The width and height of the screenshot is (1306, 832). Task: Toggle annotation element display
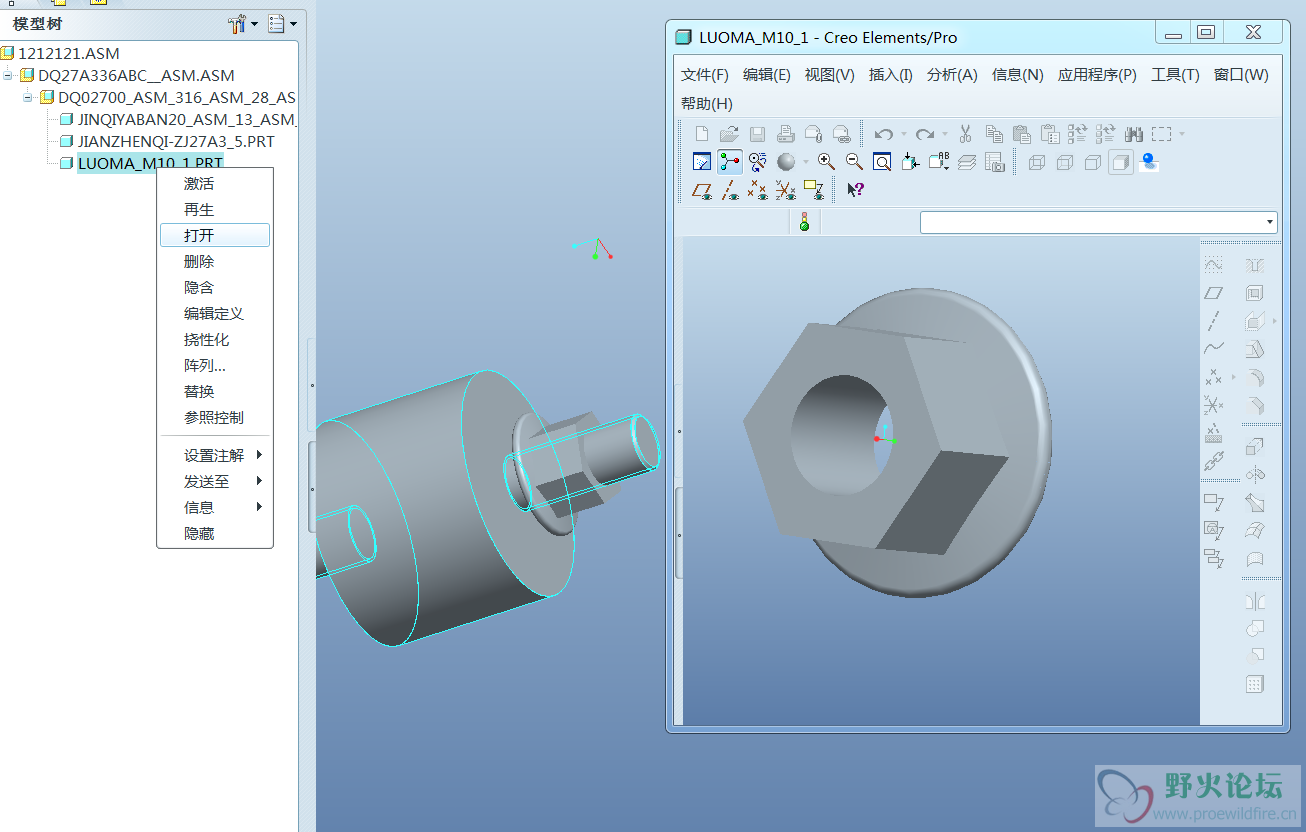[x=813, y=189]
